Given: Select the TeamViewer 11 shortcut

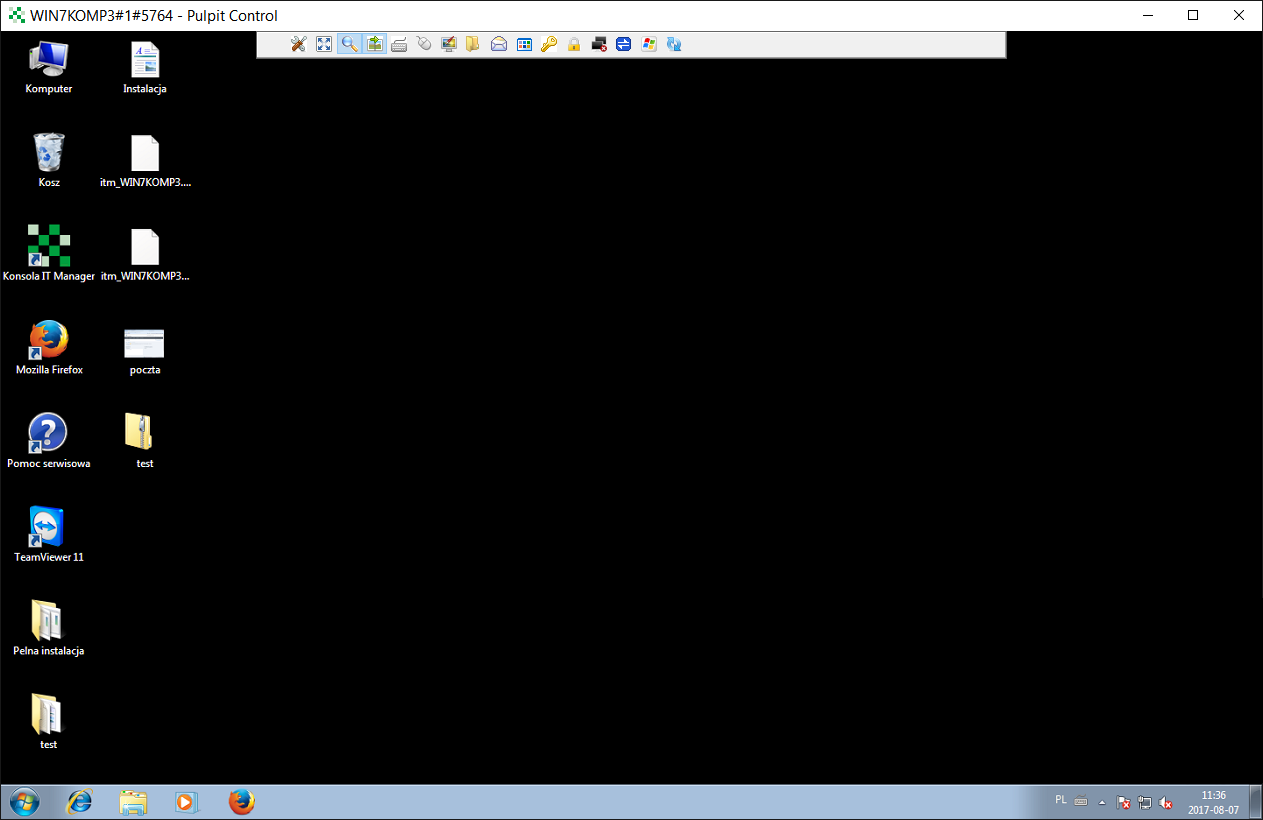Looking at the screenshot, I should click(x=49, y=535).
